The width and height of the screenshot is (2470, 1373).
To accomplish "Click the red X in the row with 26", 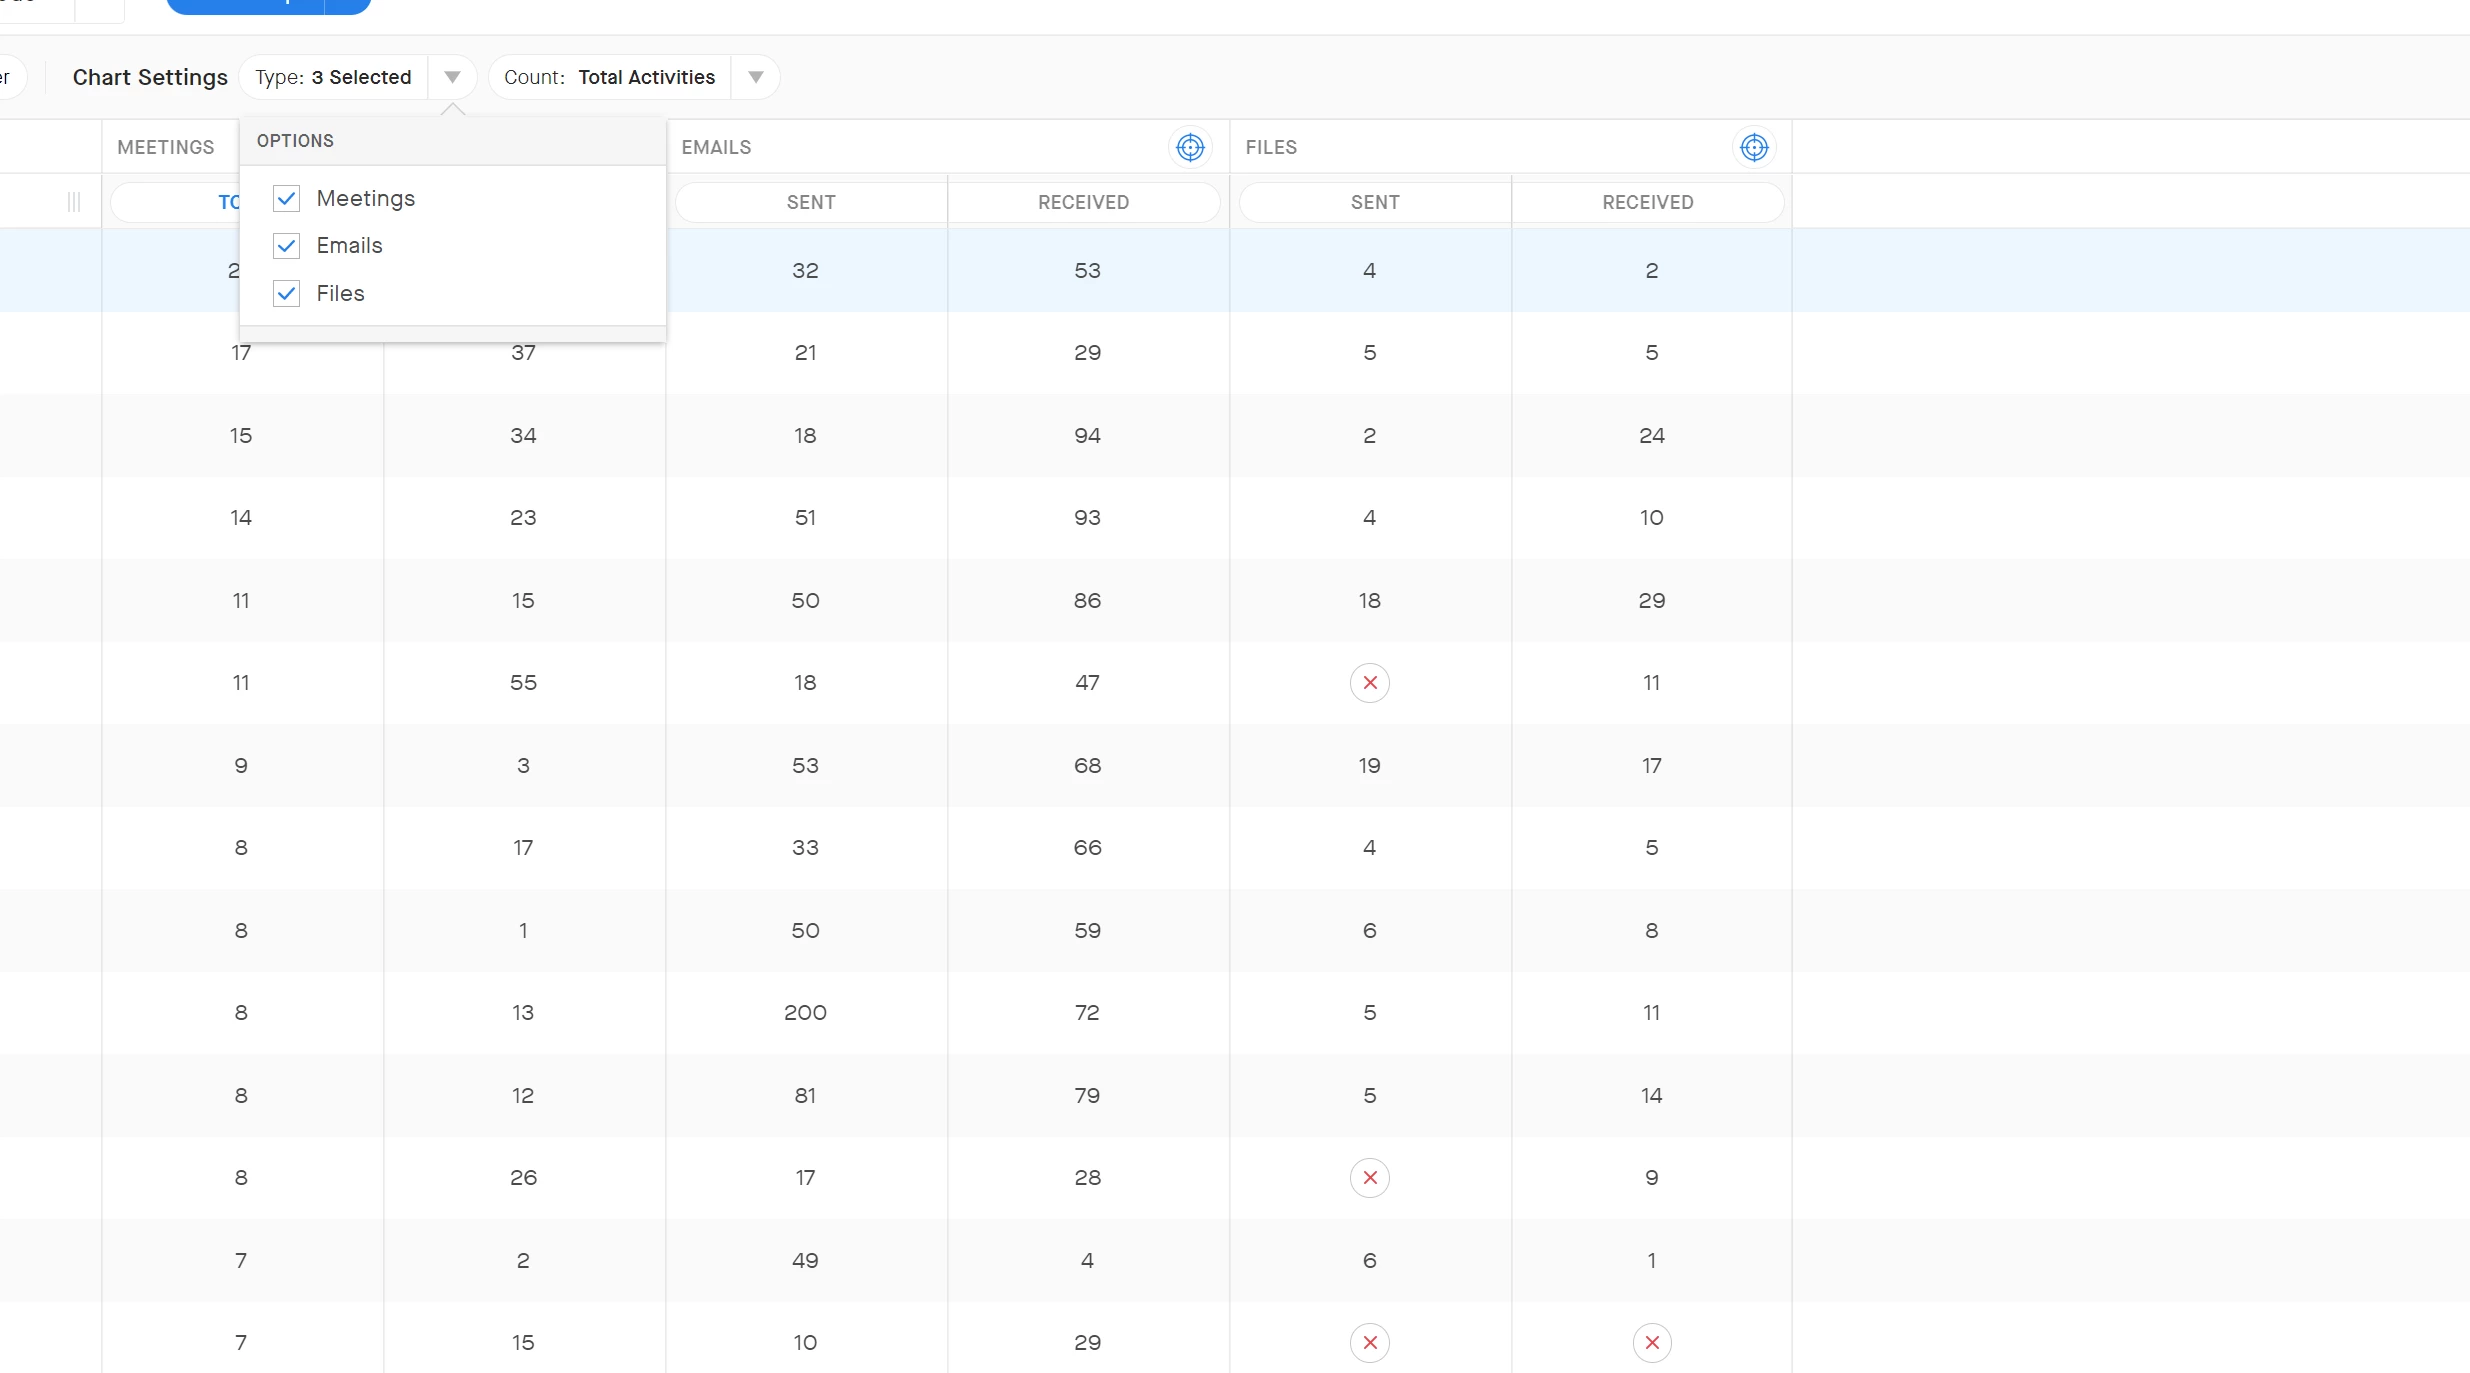I will click(1369, 1178).
